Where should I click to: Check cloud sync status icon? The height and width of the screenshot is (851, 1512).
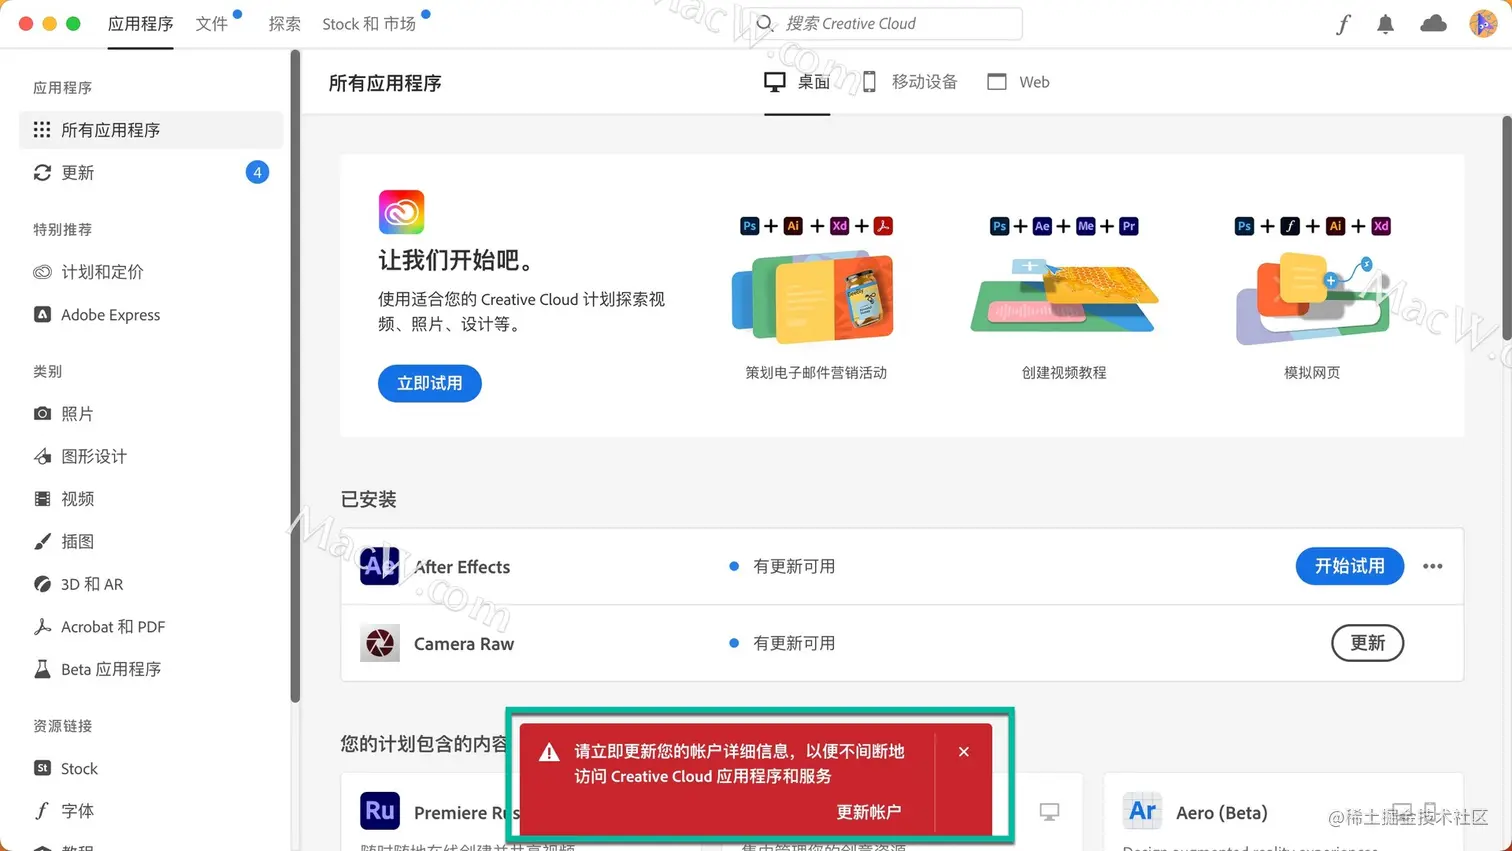coord(1433,23)
